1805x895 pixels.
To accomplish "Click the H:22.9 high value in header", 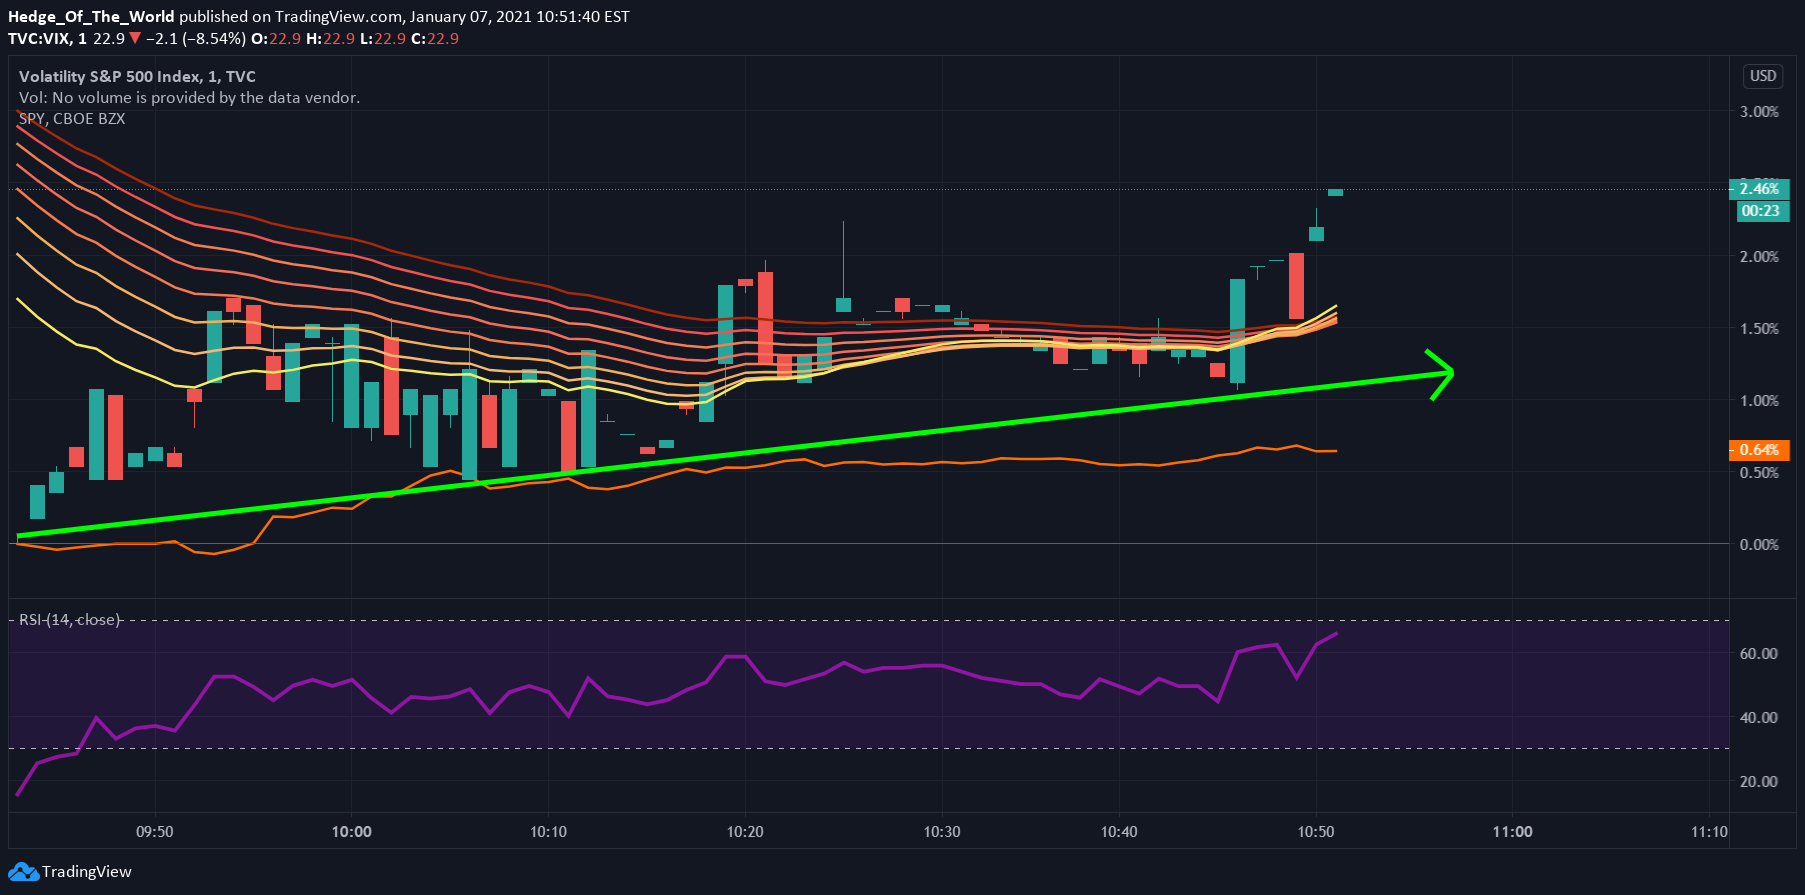I will click(330, 38).
